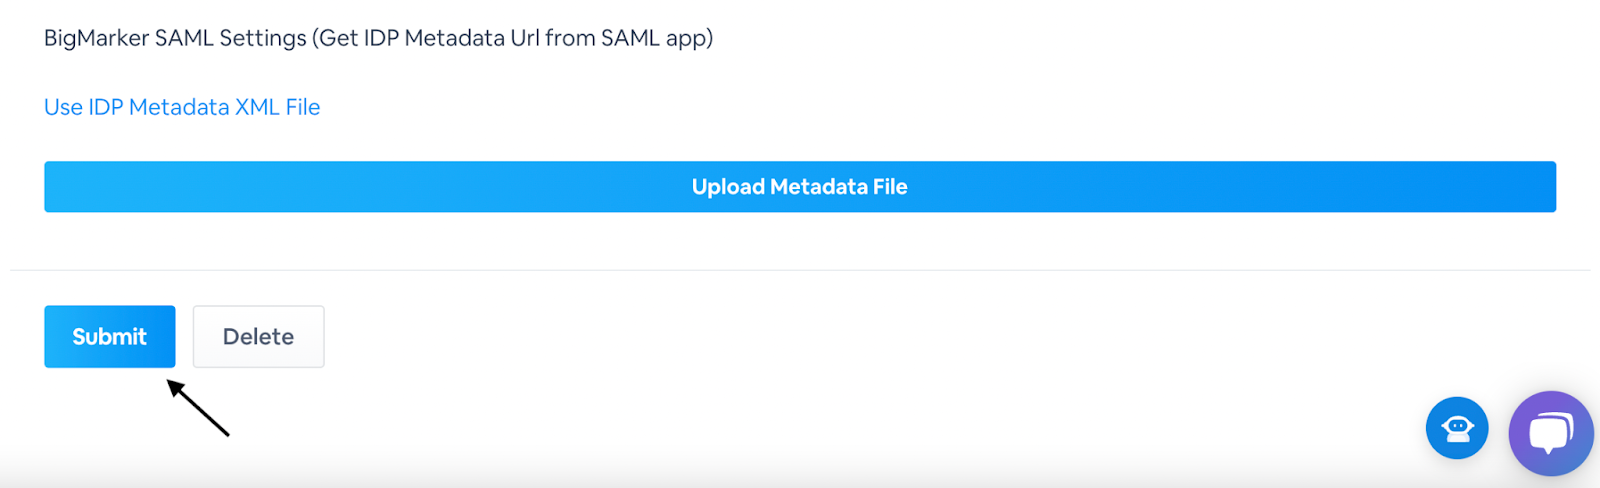Viewport: 1600px width, 488px height.
Task: Click the wide blue gradient upload bar
Action: [x=799, y=187]
